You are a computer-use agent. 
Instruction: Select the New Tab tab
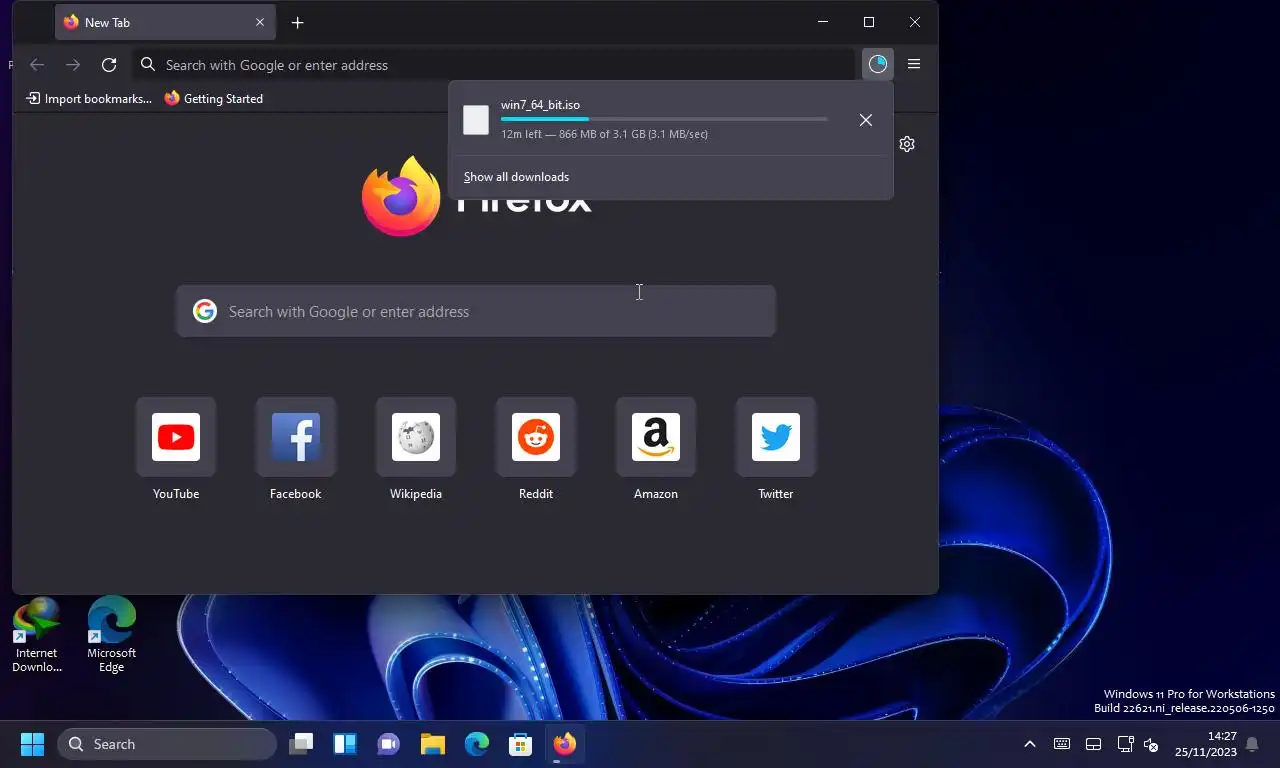pyautogui.click(x=165, y=22)
